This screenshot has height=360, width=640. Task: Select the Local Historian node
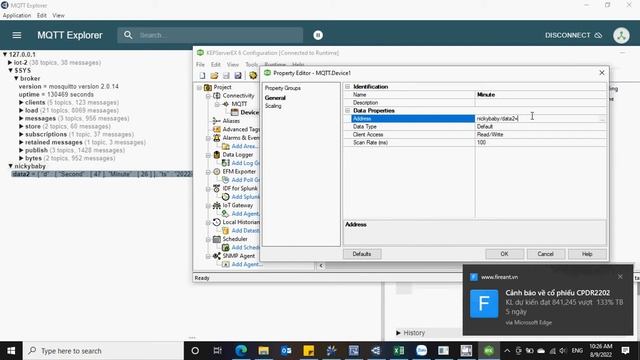pyautogui.click(x=241, y=222)
